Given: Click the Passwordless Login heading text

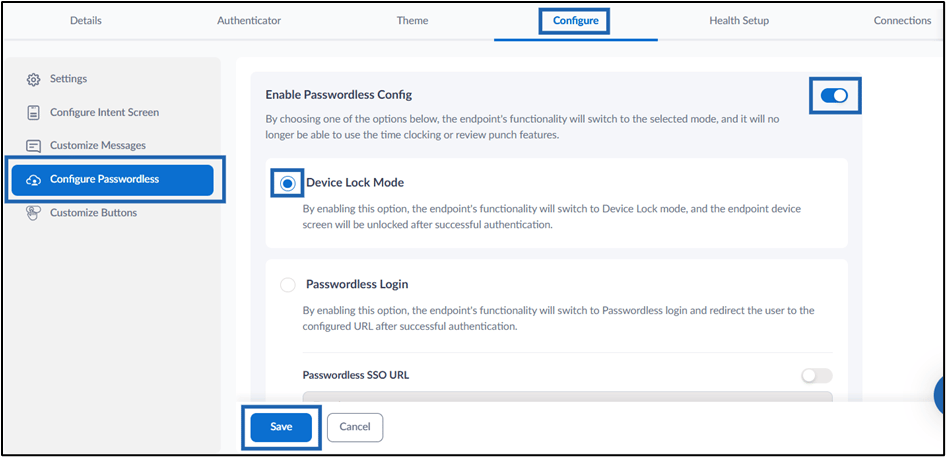Looking at the screenshot, I should (x=357, y=284).
